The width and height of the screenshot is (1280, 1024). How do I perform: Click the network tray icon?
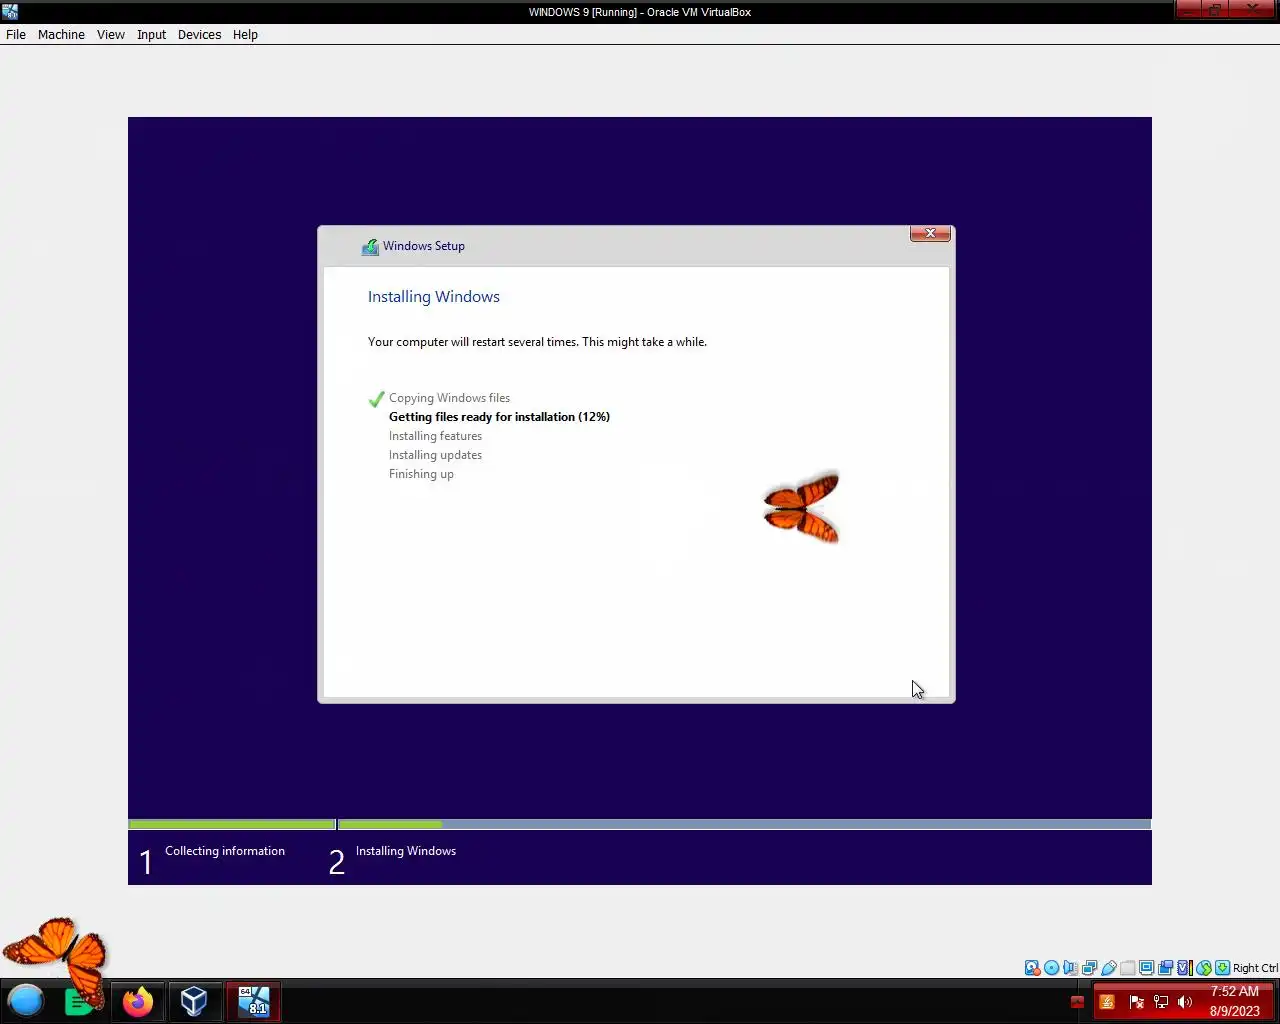(x=1161, y=1002)
